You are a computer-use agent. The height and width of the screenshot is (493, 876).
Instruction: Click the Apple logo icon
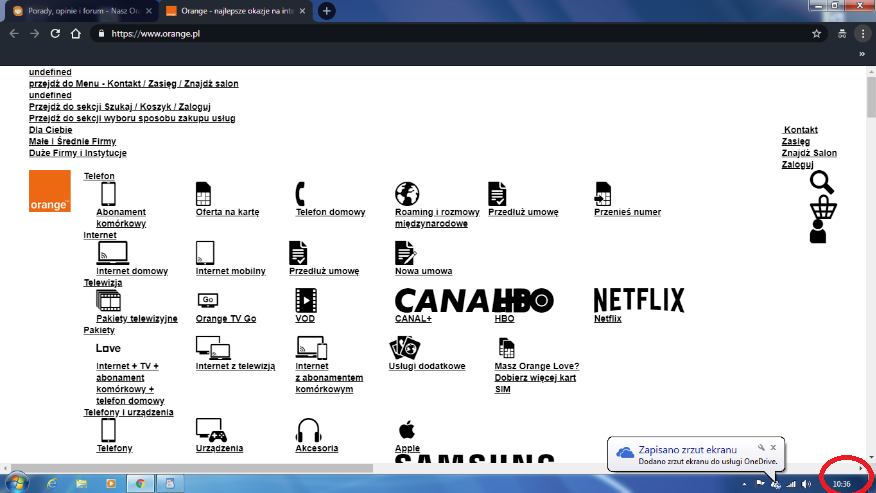pos(406,430)
